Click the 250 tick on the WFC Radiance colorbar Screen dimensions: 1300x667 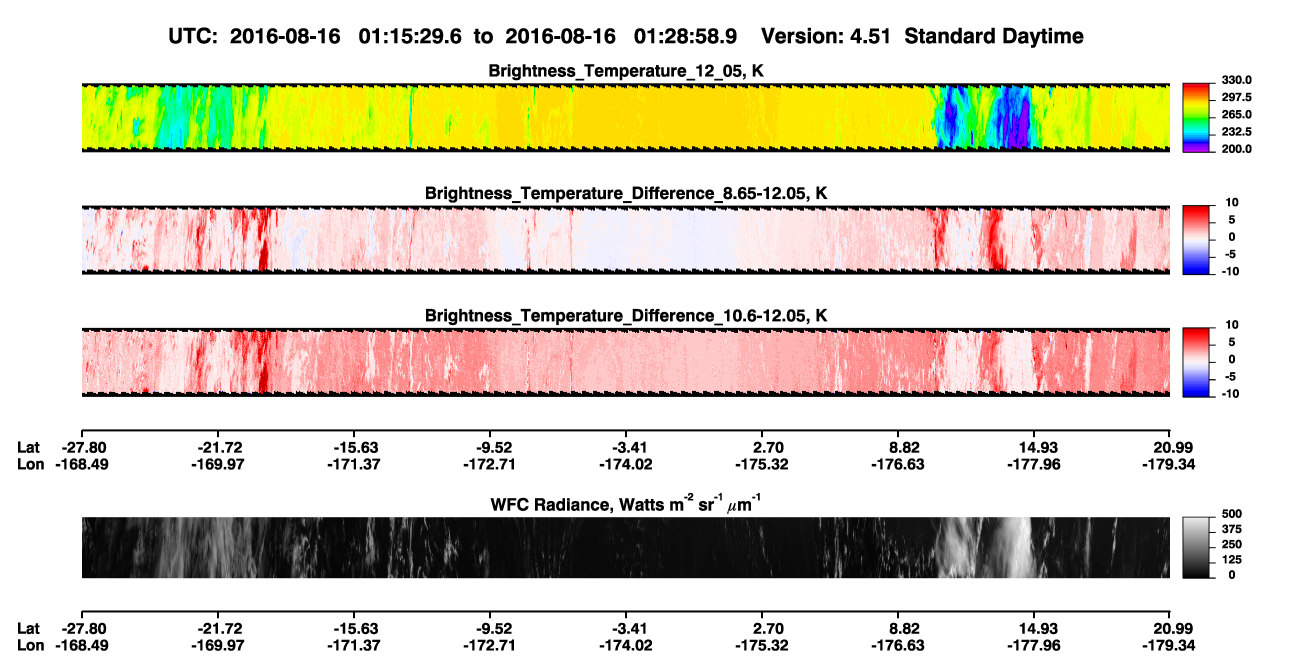point(1231,545)
